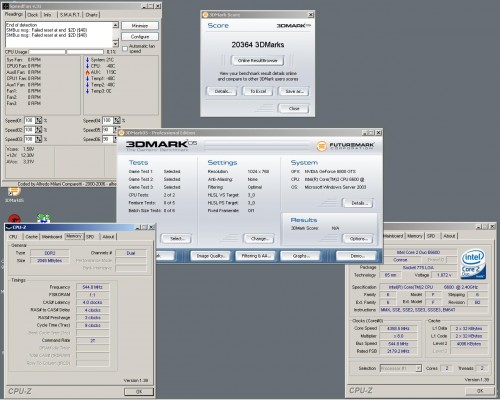Click the Speed02 percentage input field
The width and height of the screenshot is (500, 400).
tap(29, 130)
